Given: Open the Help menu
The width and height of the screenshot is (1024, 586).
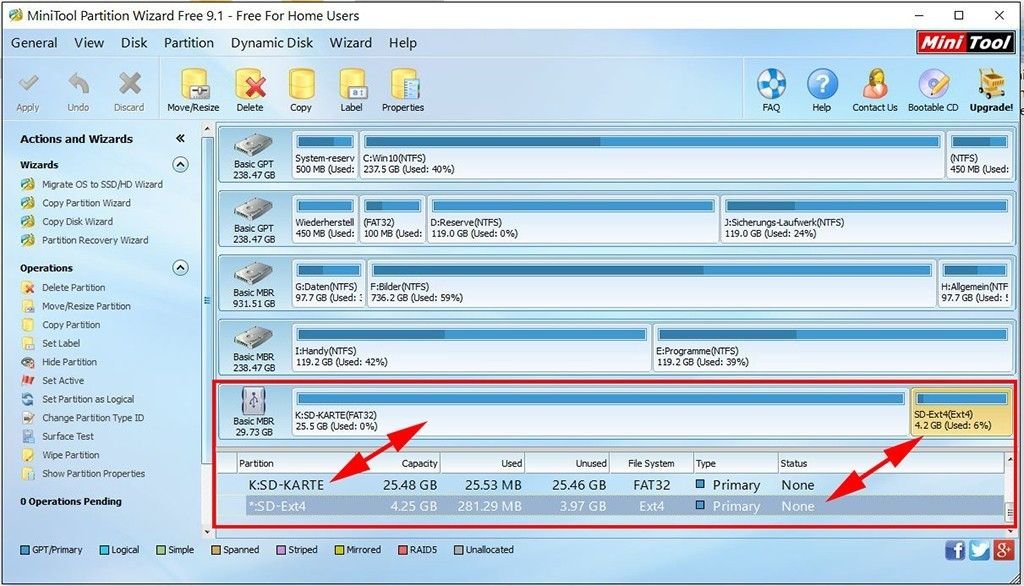Looking at the screenshot, I should pos(403,43).
